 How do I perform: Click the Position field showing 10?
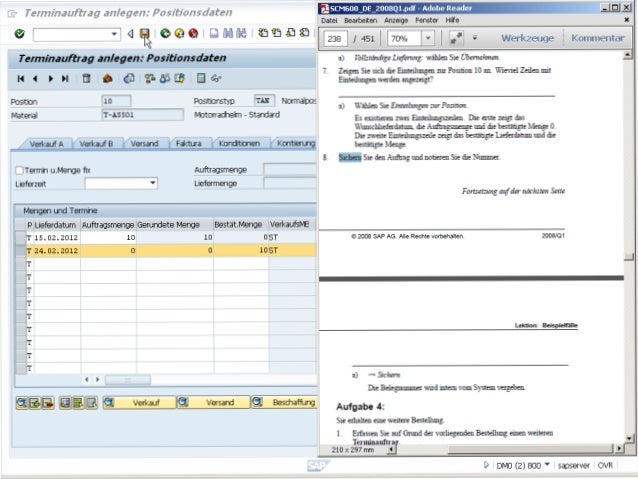[116, 101]
